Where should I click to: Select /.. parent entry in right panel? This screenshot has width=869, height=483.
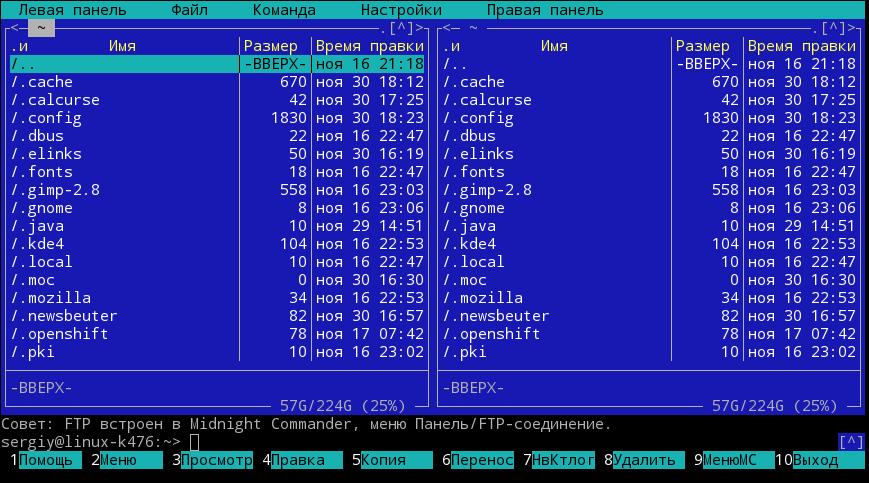pos(650,64)
